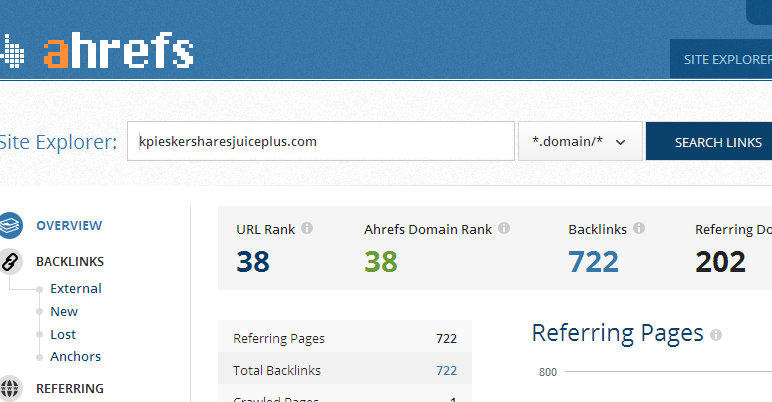Click the Total Backlinks row label
The width and height of the screenshot is (772, 402).
click(x=277, y=370)
